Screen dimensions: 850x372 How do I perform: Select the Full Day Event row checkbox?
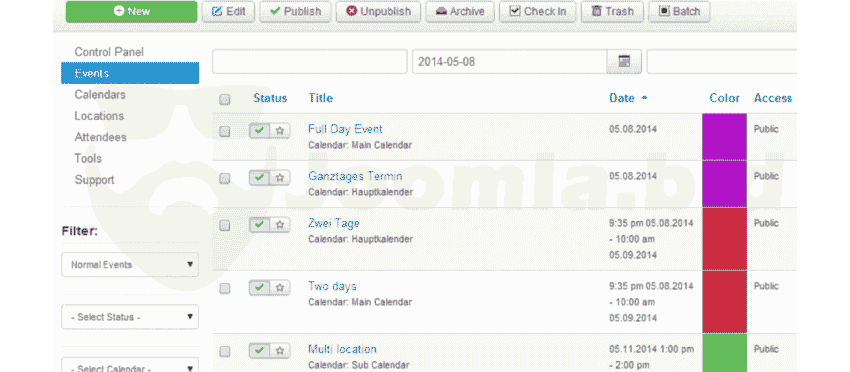pos(225,131)
